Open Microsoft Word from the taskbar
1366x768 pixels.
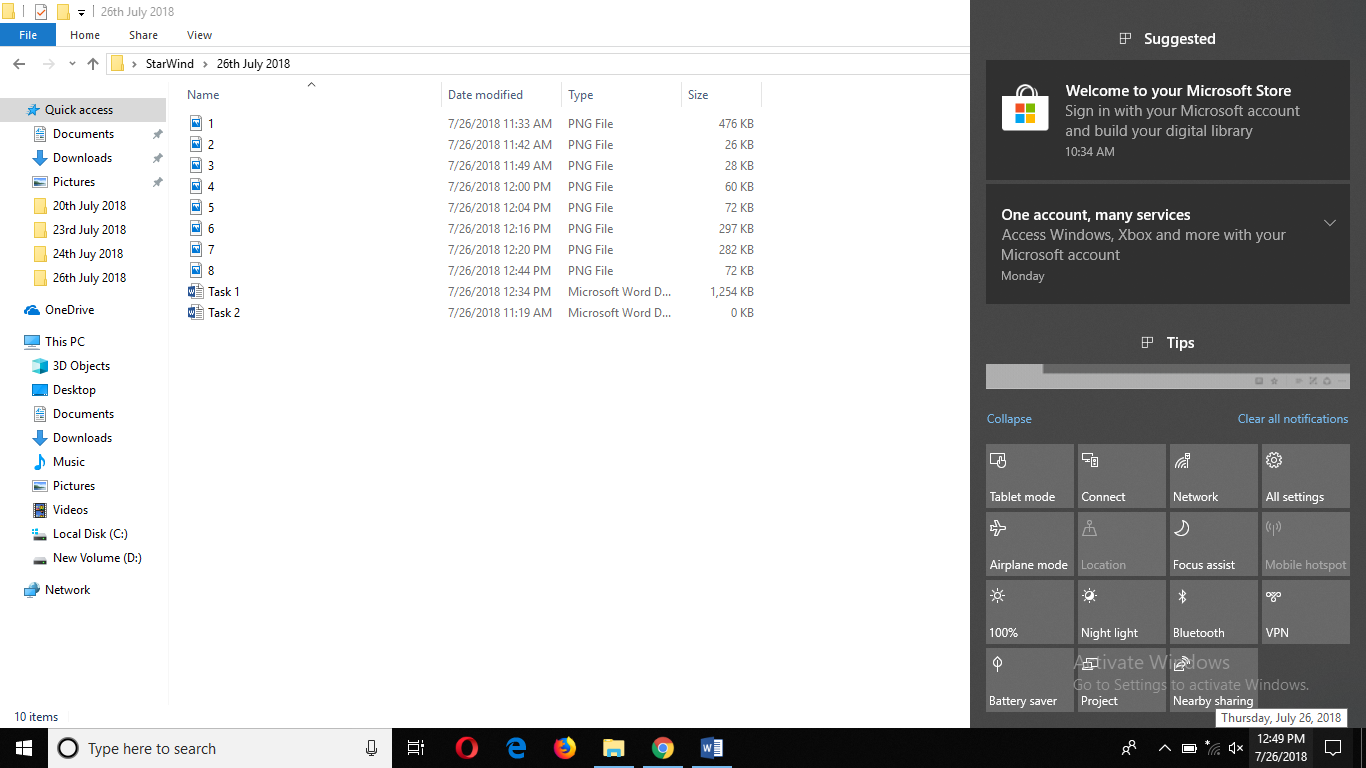click(x=712, y=748)
